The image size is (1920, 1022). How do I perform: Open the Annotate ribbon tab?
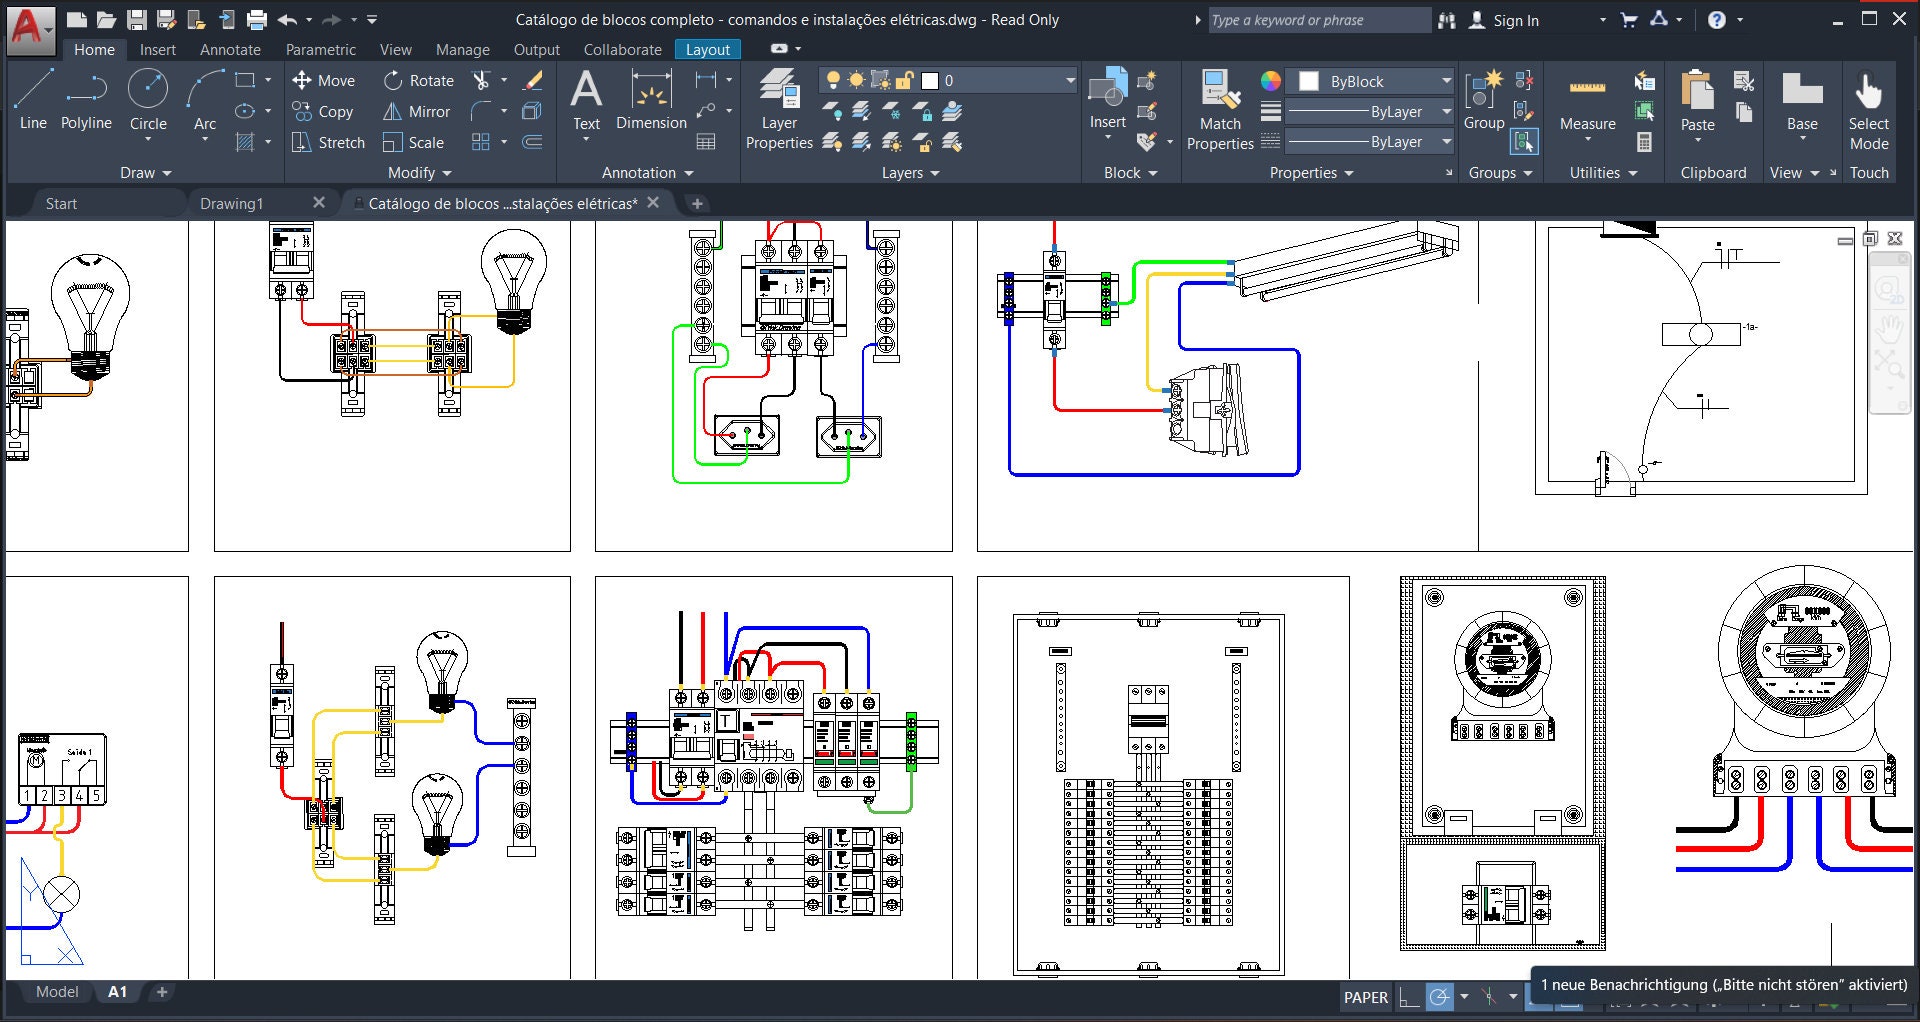pos(230,49)
